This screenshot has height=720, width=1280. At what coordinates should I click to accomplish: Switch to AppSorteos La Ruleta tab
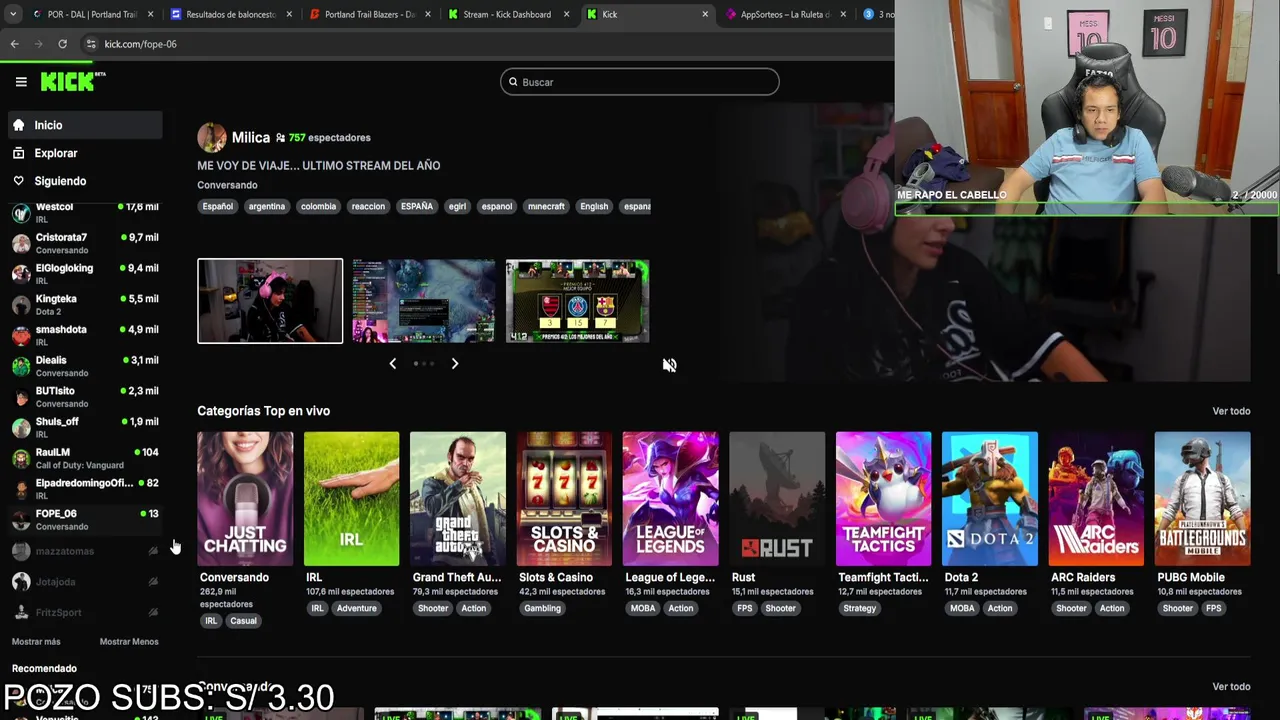coord(786,14)
